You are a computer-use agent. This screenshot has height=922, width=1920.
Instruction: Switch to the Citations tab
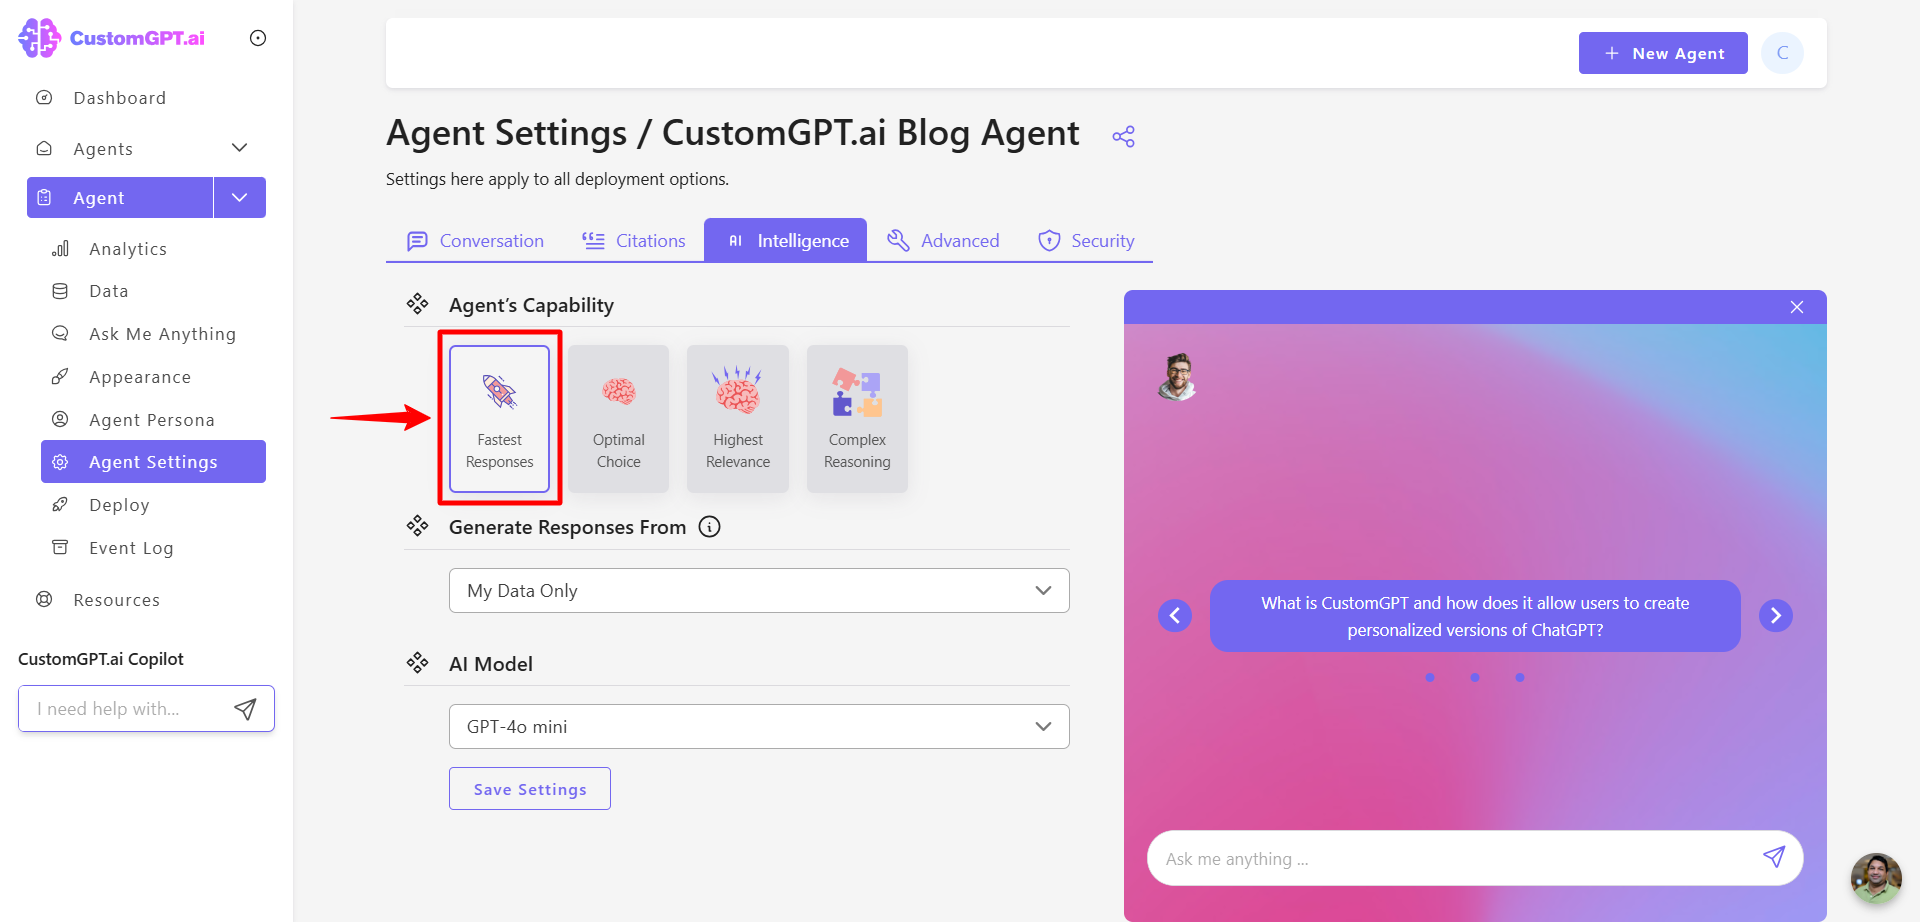tap(634, 241)
